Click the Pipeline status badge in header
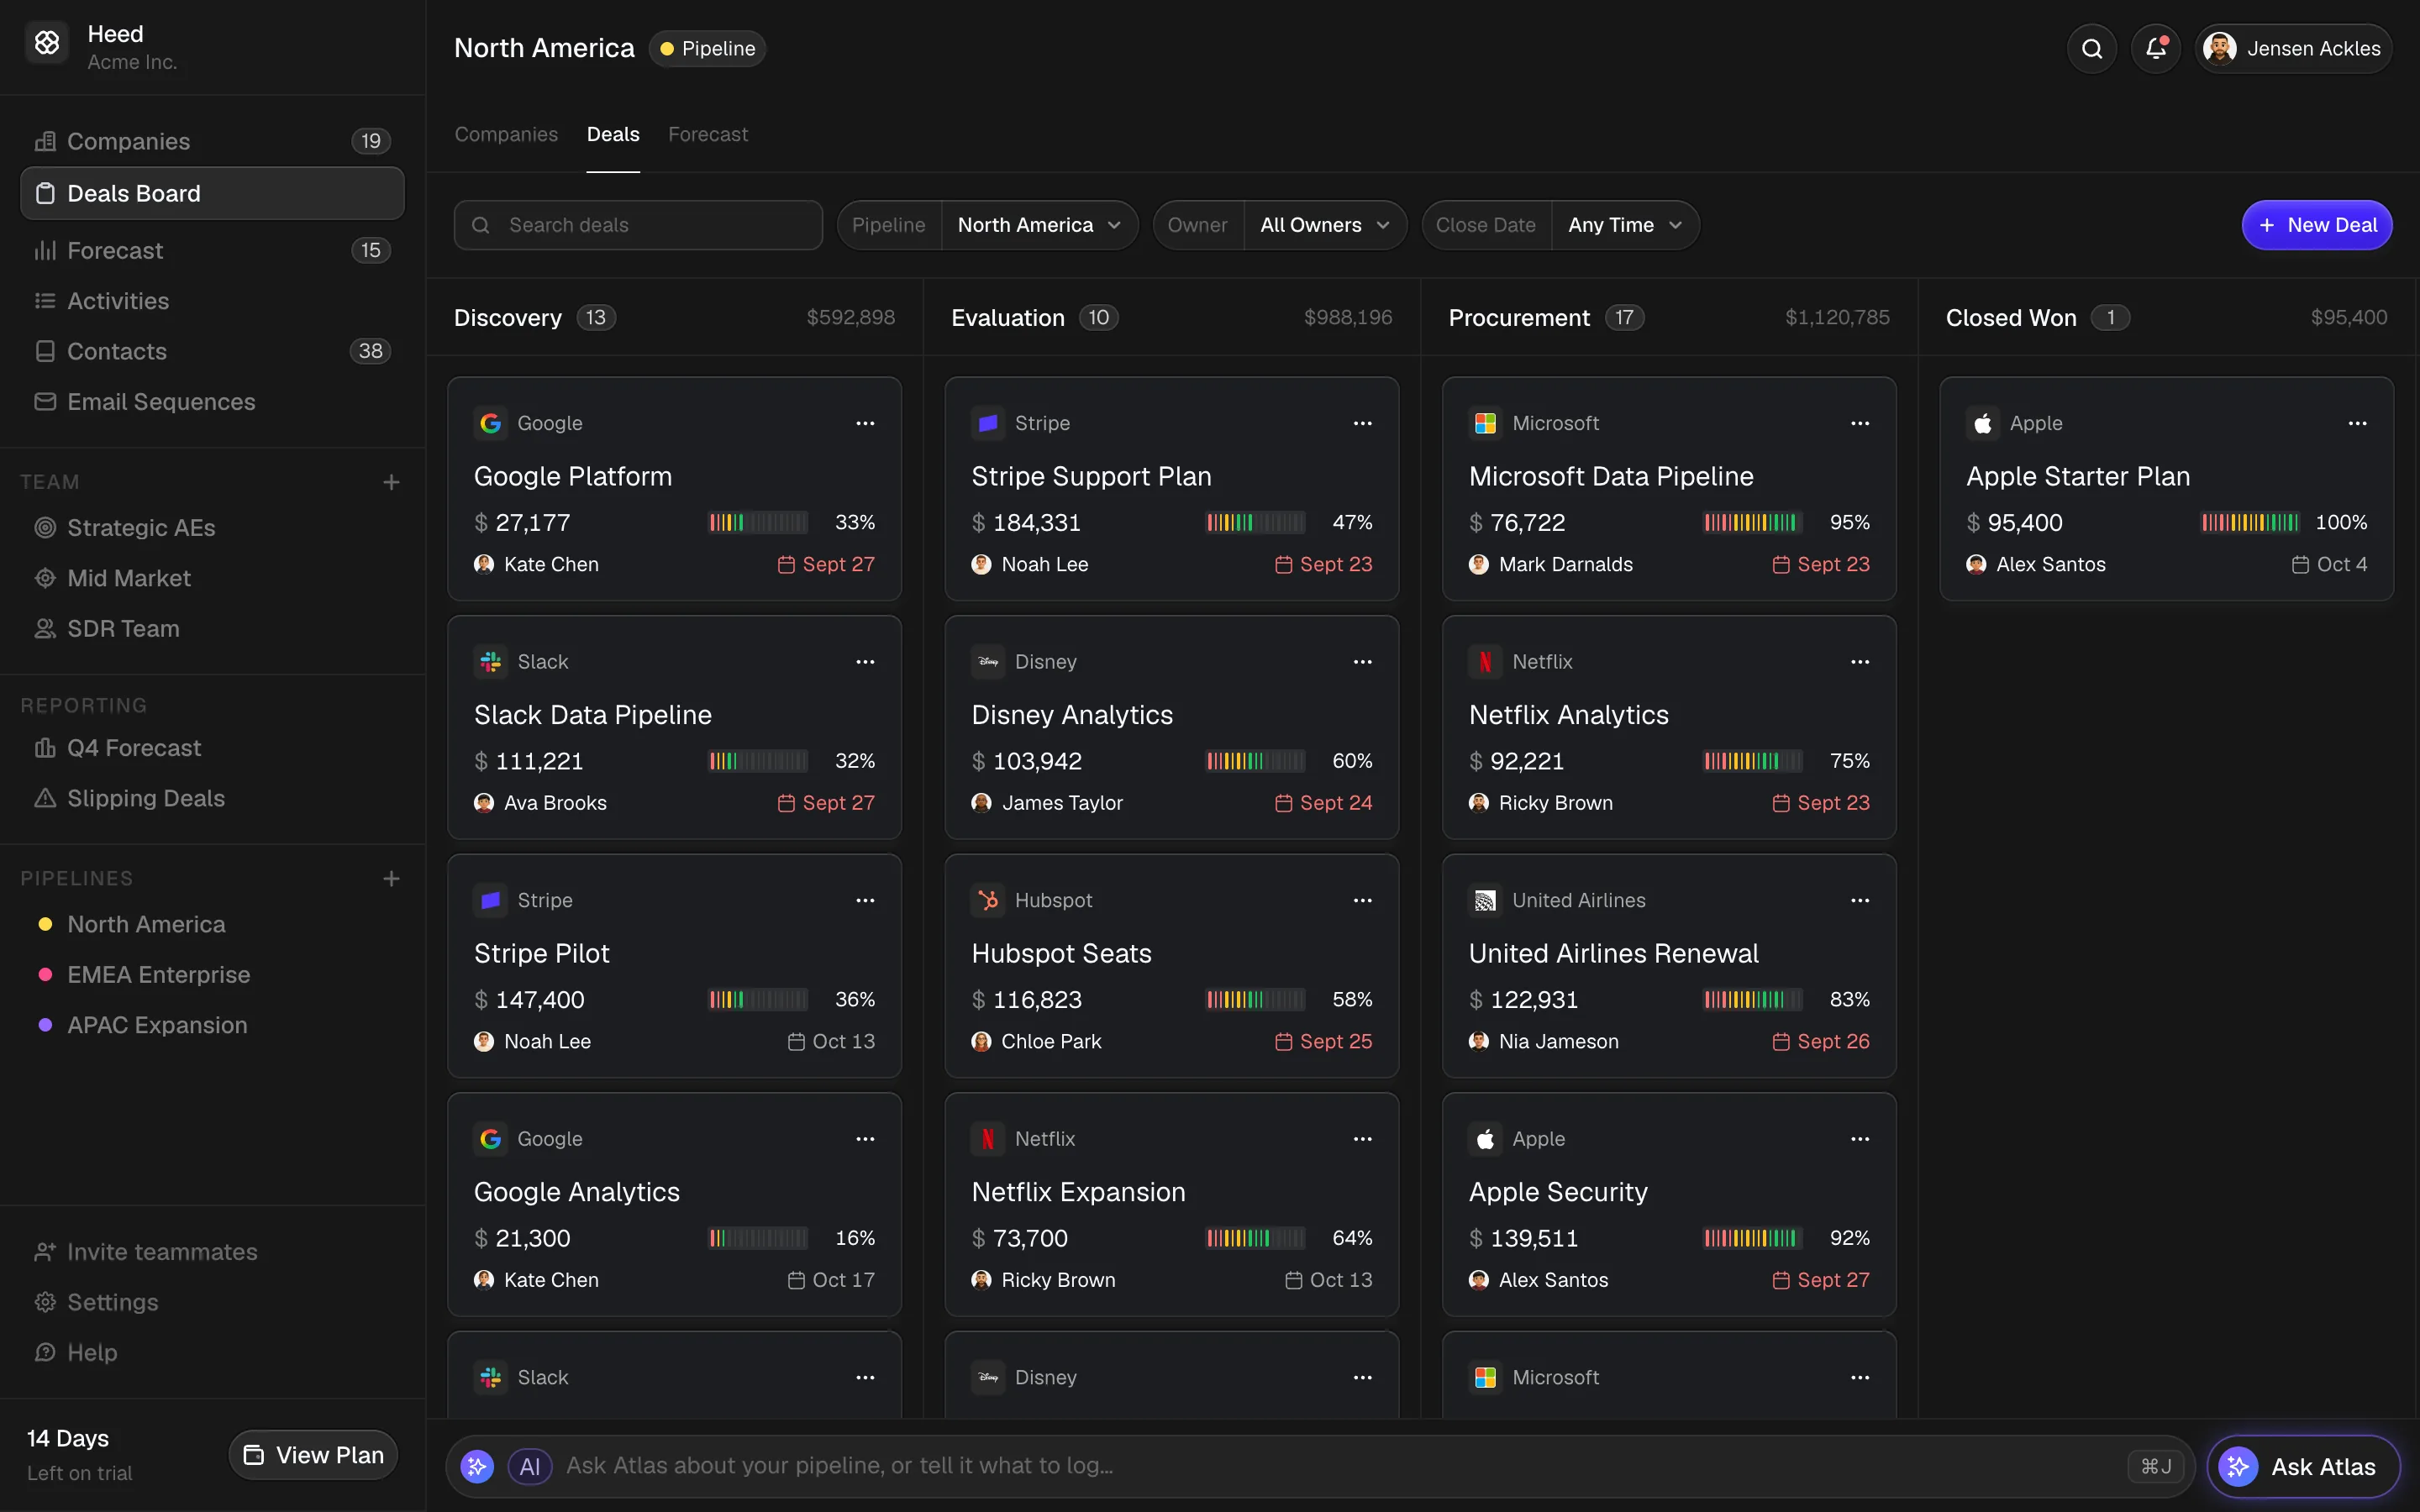The image size is (2420, 1512). [707, 48]
